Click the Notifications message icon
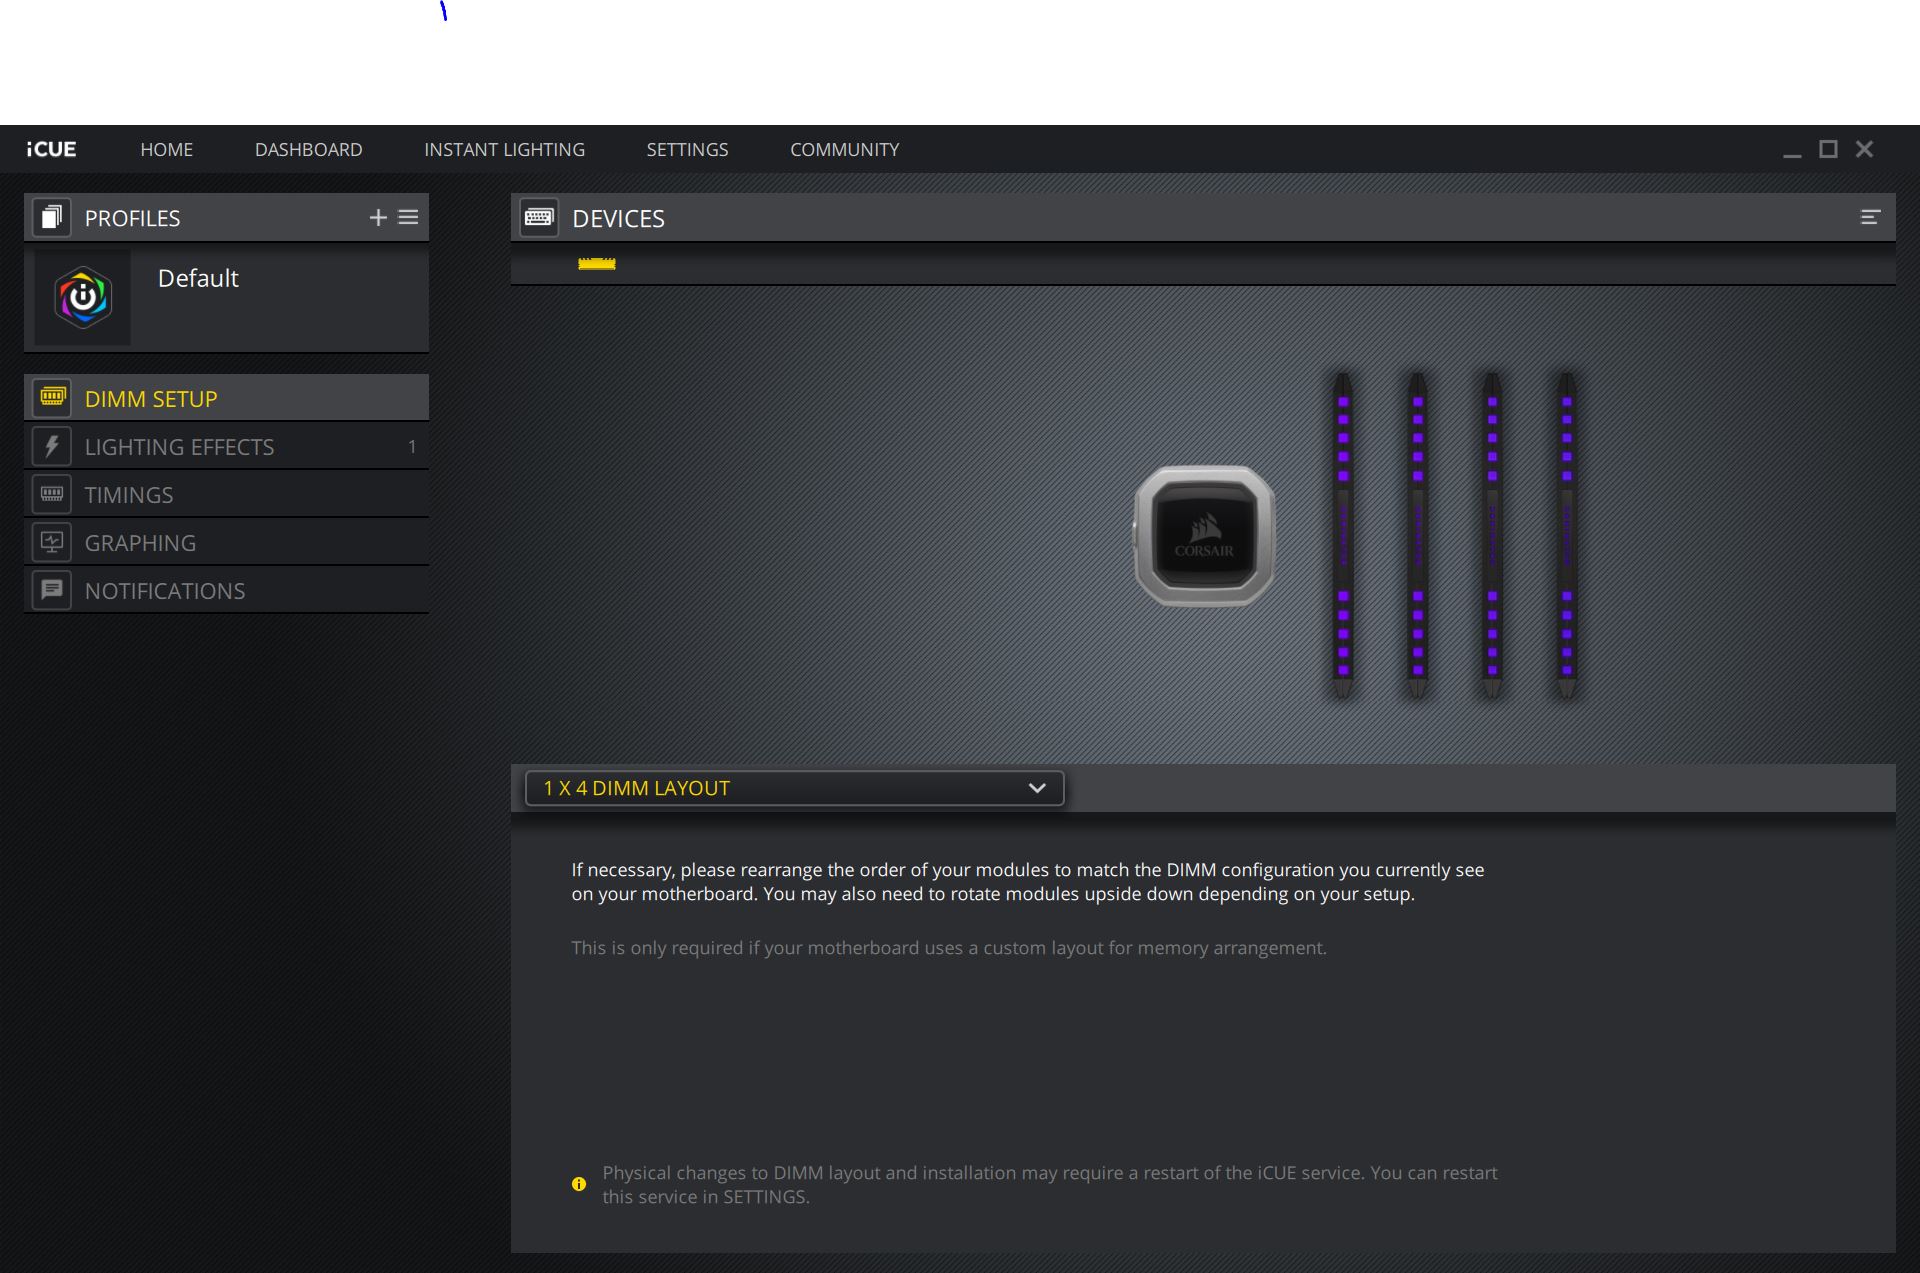The width and height of the screenshot is (1920, 1273). 52,590
